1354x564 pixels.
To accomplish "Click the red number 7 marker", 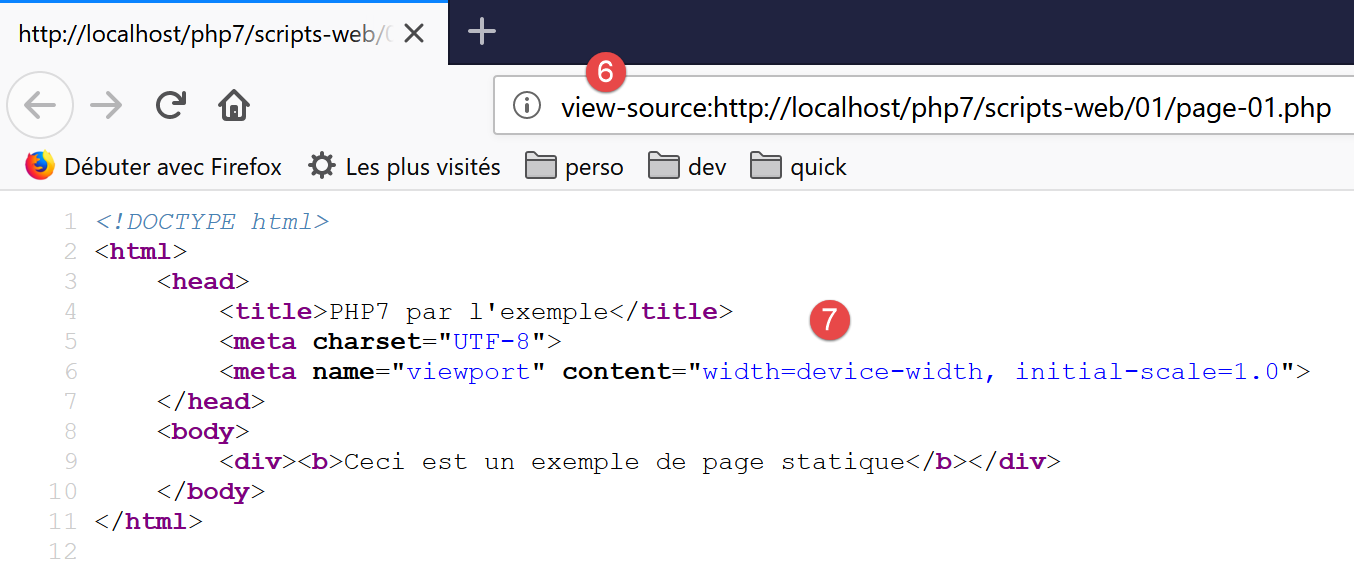I will coord(829,321).
